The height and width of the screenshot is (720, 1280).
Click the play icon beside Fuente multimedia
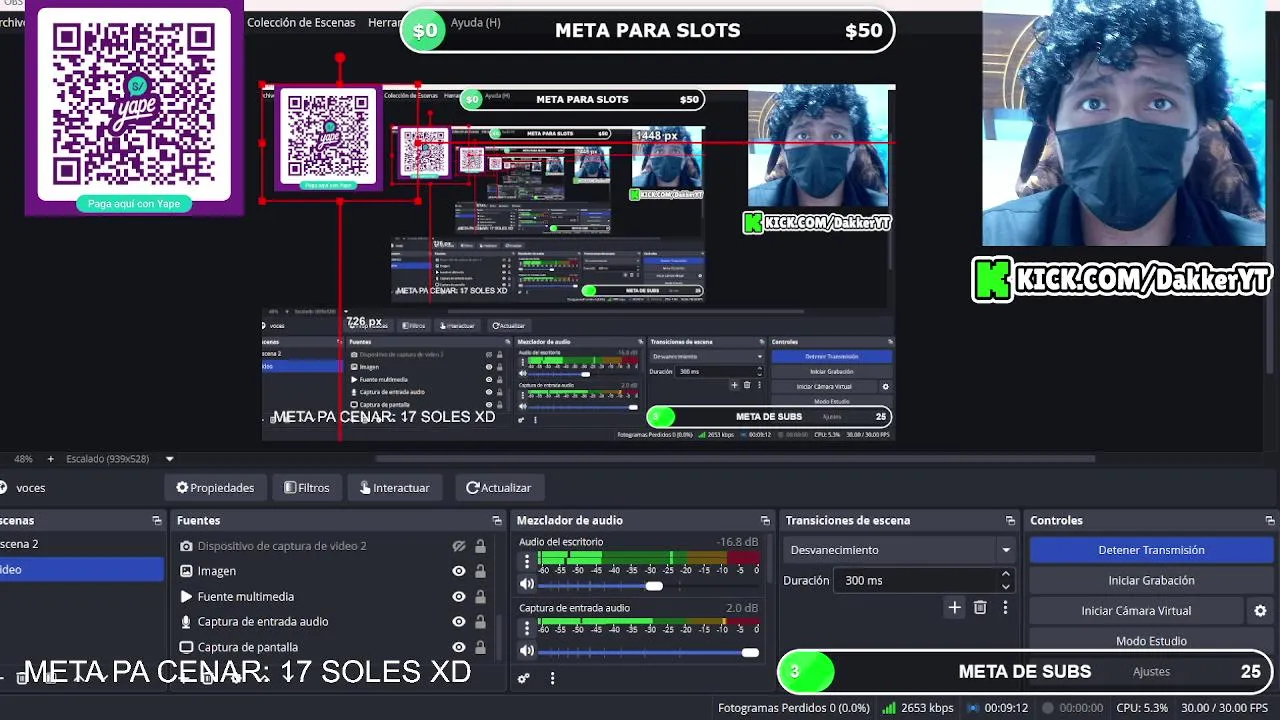pos(186,596)
